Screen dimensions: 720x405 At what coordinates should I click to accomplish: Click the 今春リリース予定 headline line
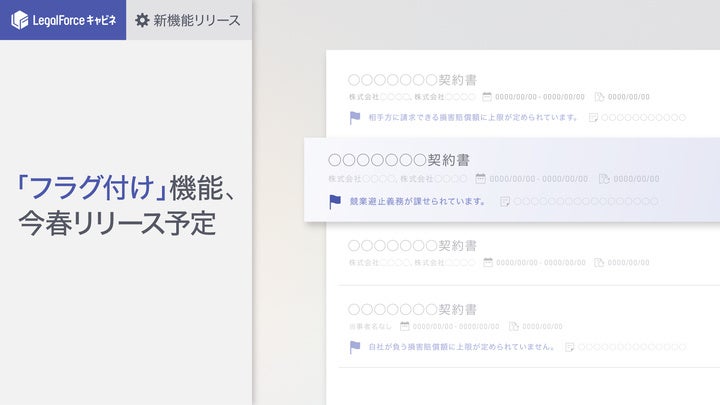tap(117, 223)
